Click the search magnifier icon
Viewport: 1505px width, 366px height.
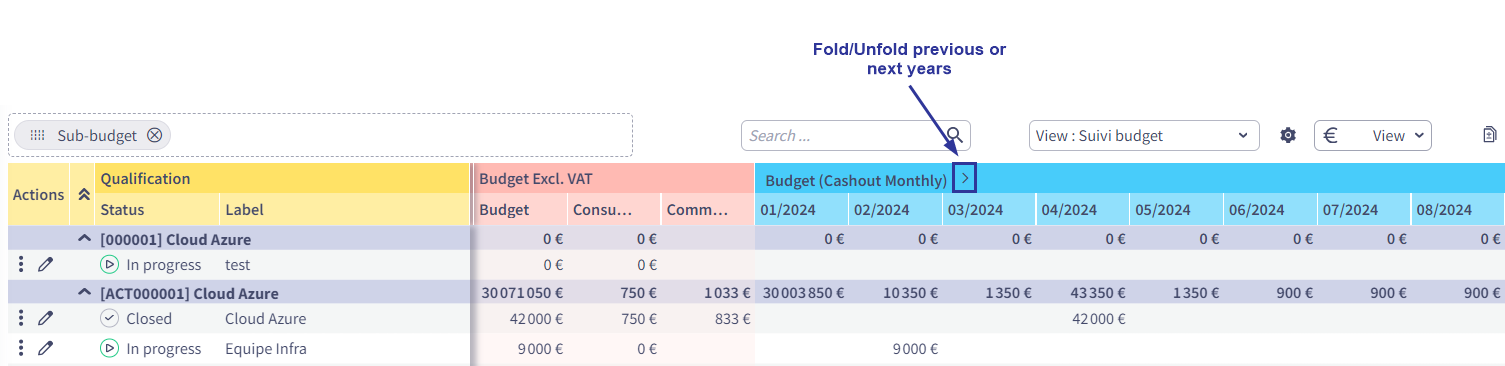[955, 135]
